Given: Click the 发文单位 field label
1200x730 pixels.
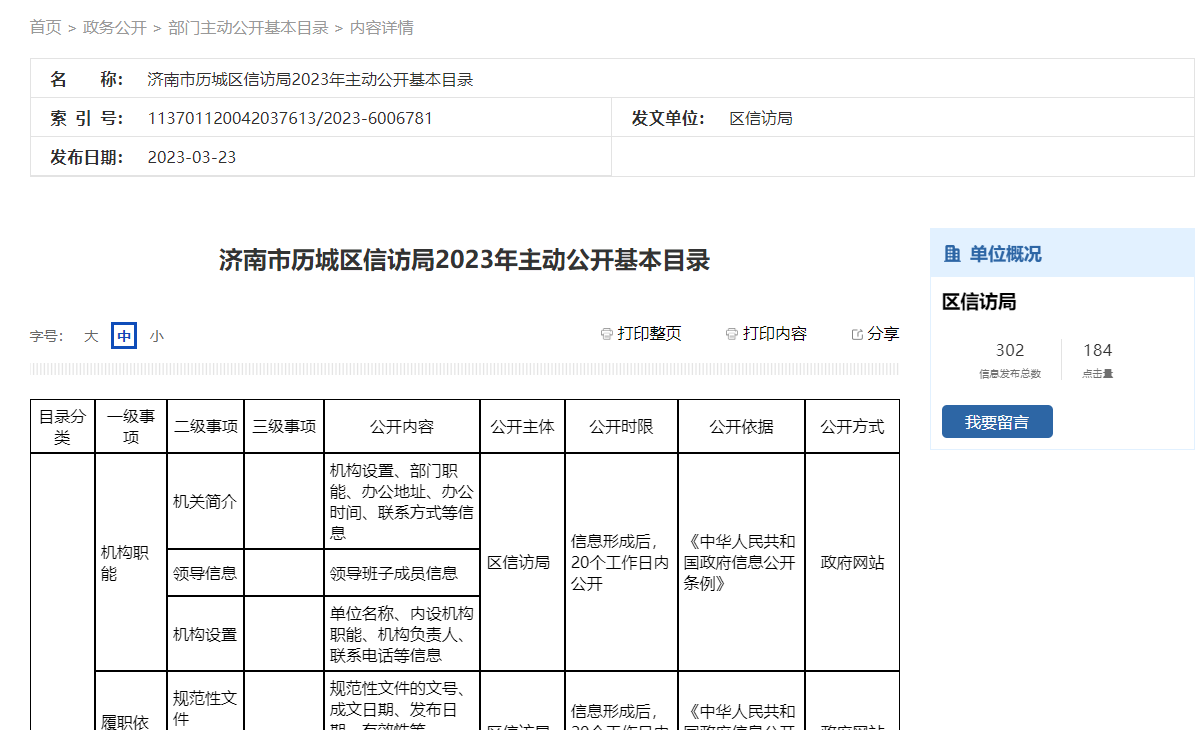Looking at the screenshot, I should tap(668, 118).
